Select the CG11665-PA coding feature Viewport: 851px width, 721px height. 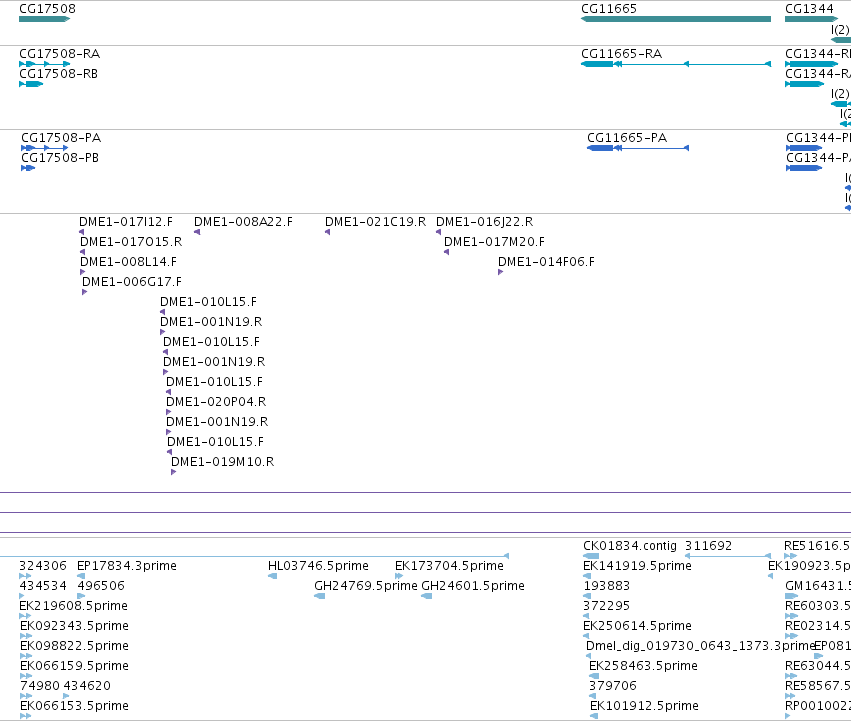638,148
